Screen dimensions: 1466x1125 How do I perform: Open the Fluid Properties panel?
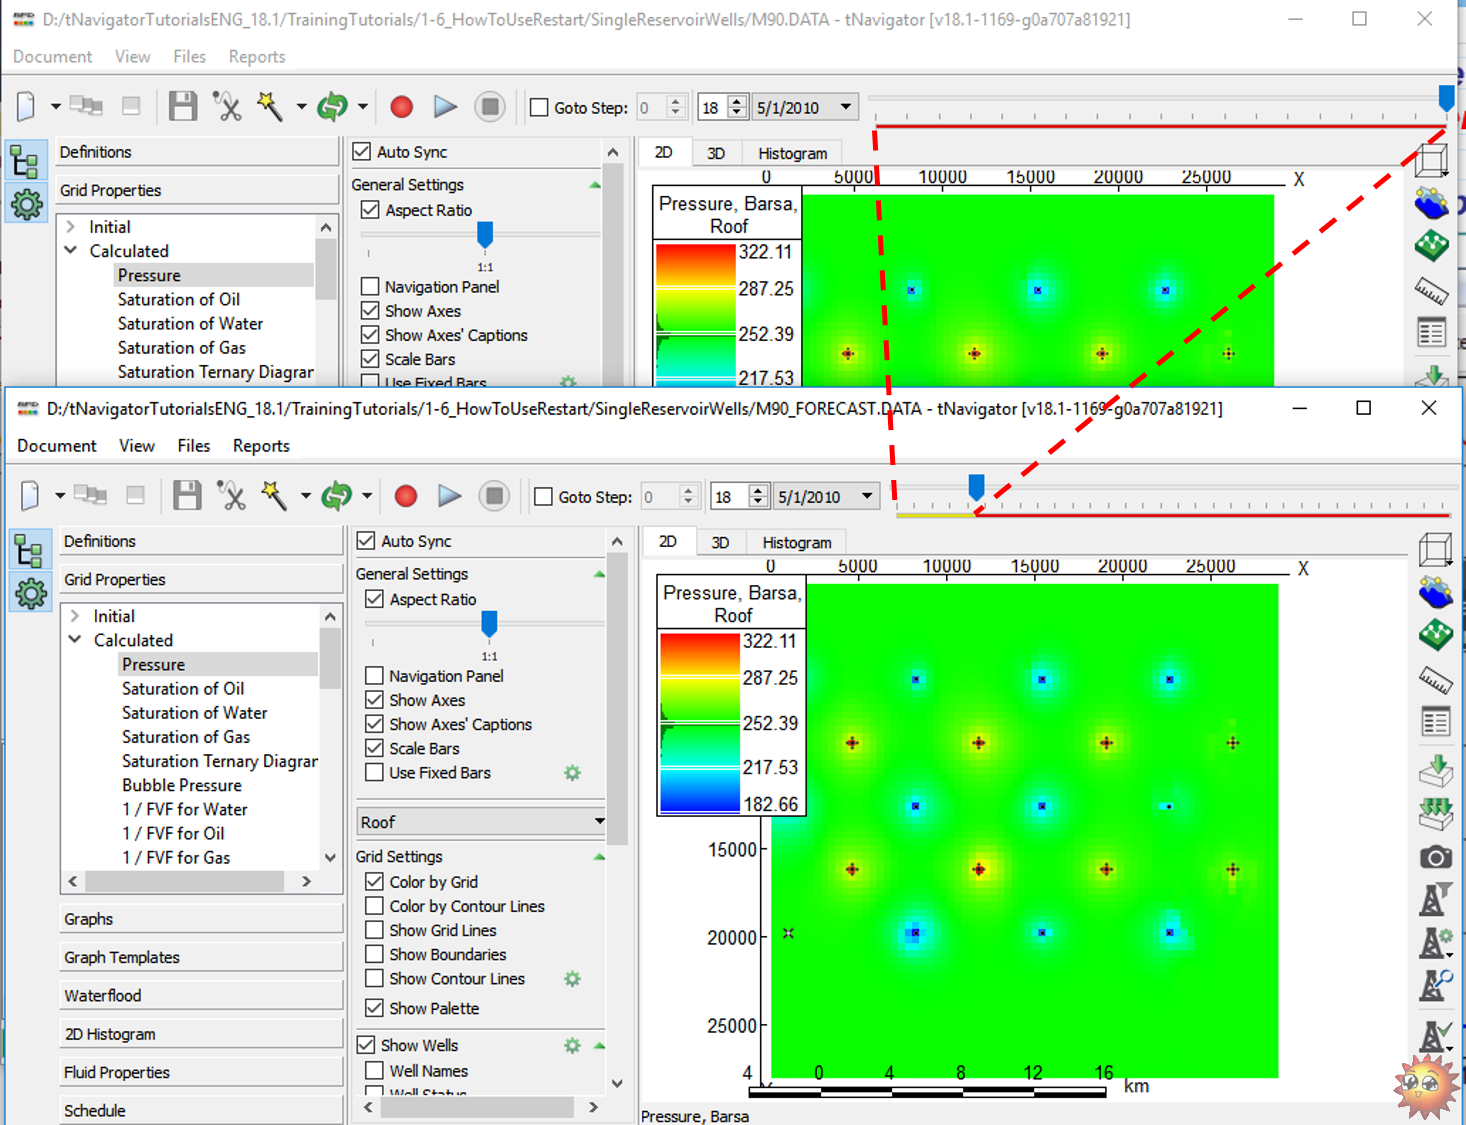click(201, 1072)
